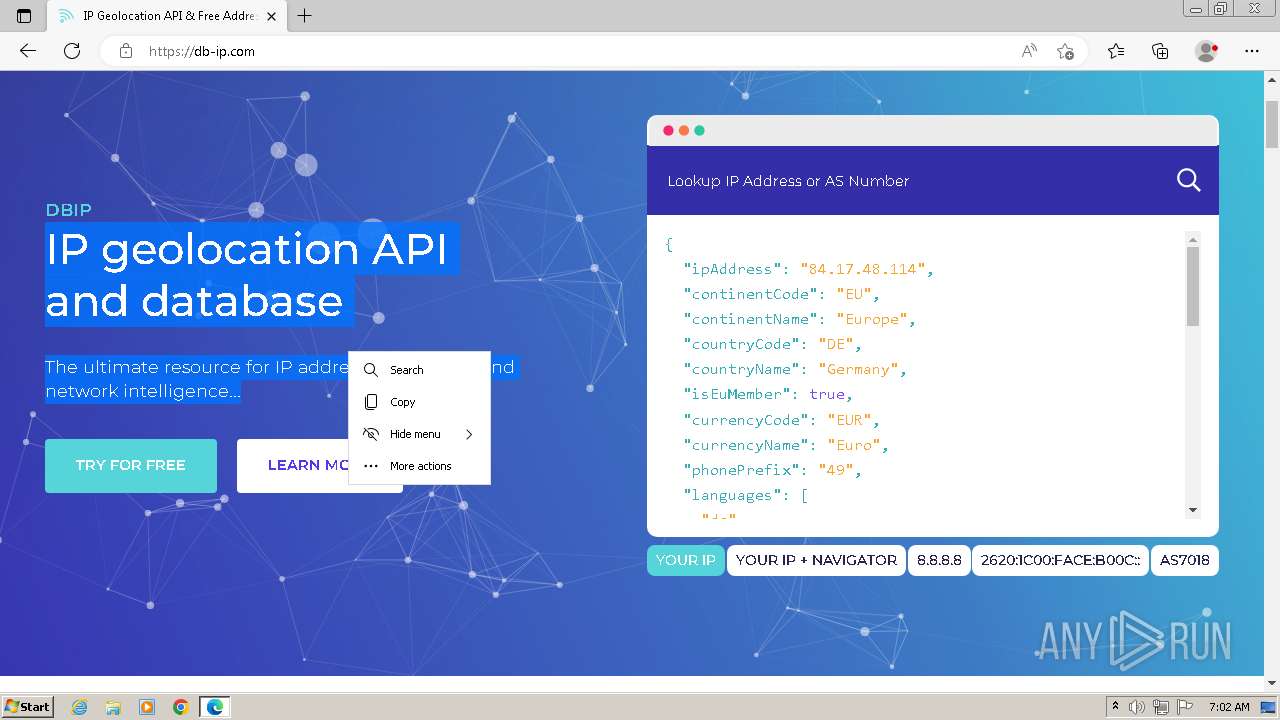Click the "Europe" continent name value
The height and width of the screenshot is (720, 1280).
[872, 319]
